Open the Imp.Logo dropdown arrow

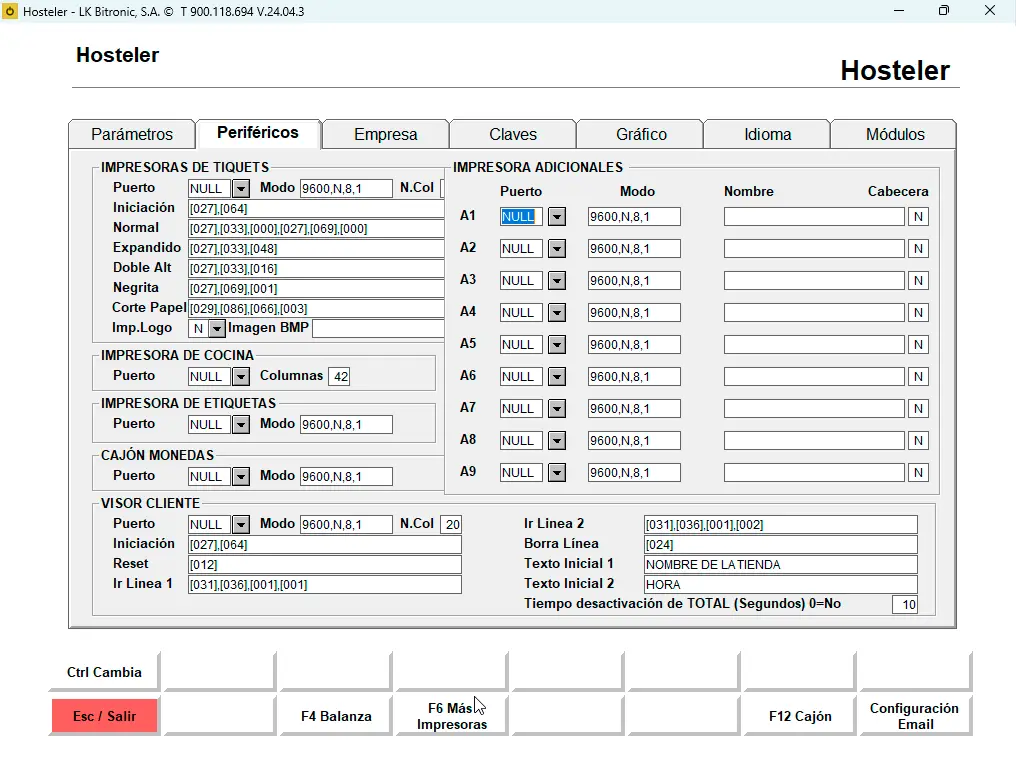[x=217, y=329]
